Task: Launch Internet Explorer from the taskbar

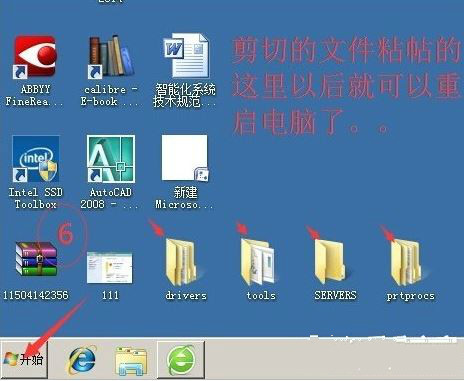Action: (x=82, y=360)
